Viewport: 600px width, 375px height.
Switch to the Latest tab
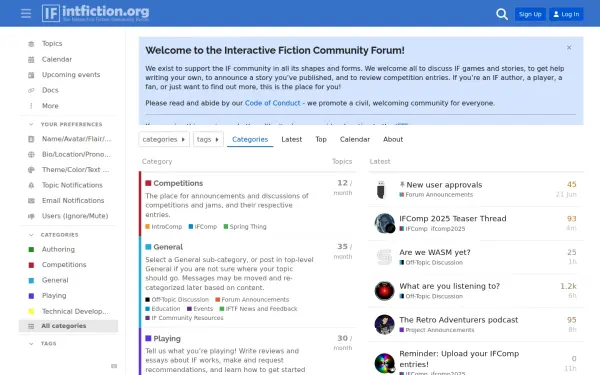292,139
